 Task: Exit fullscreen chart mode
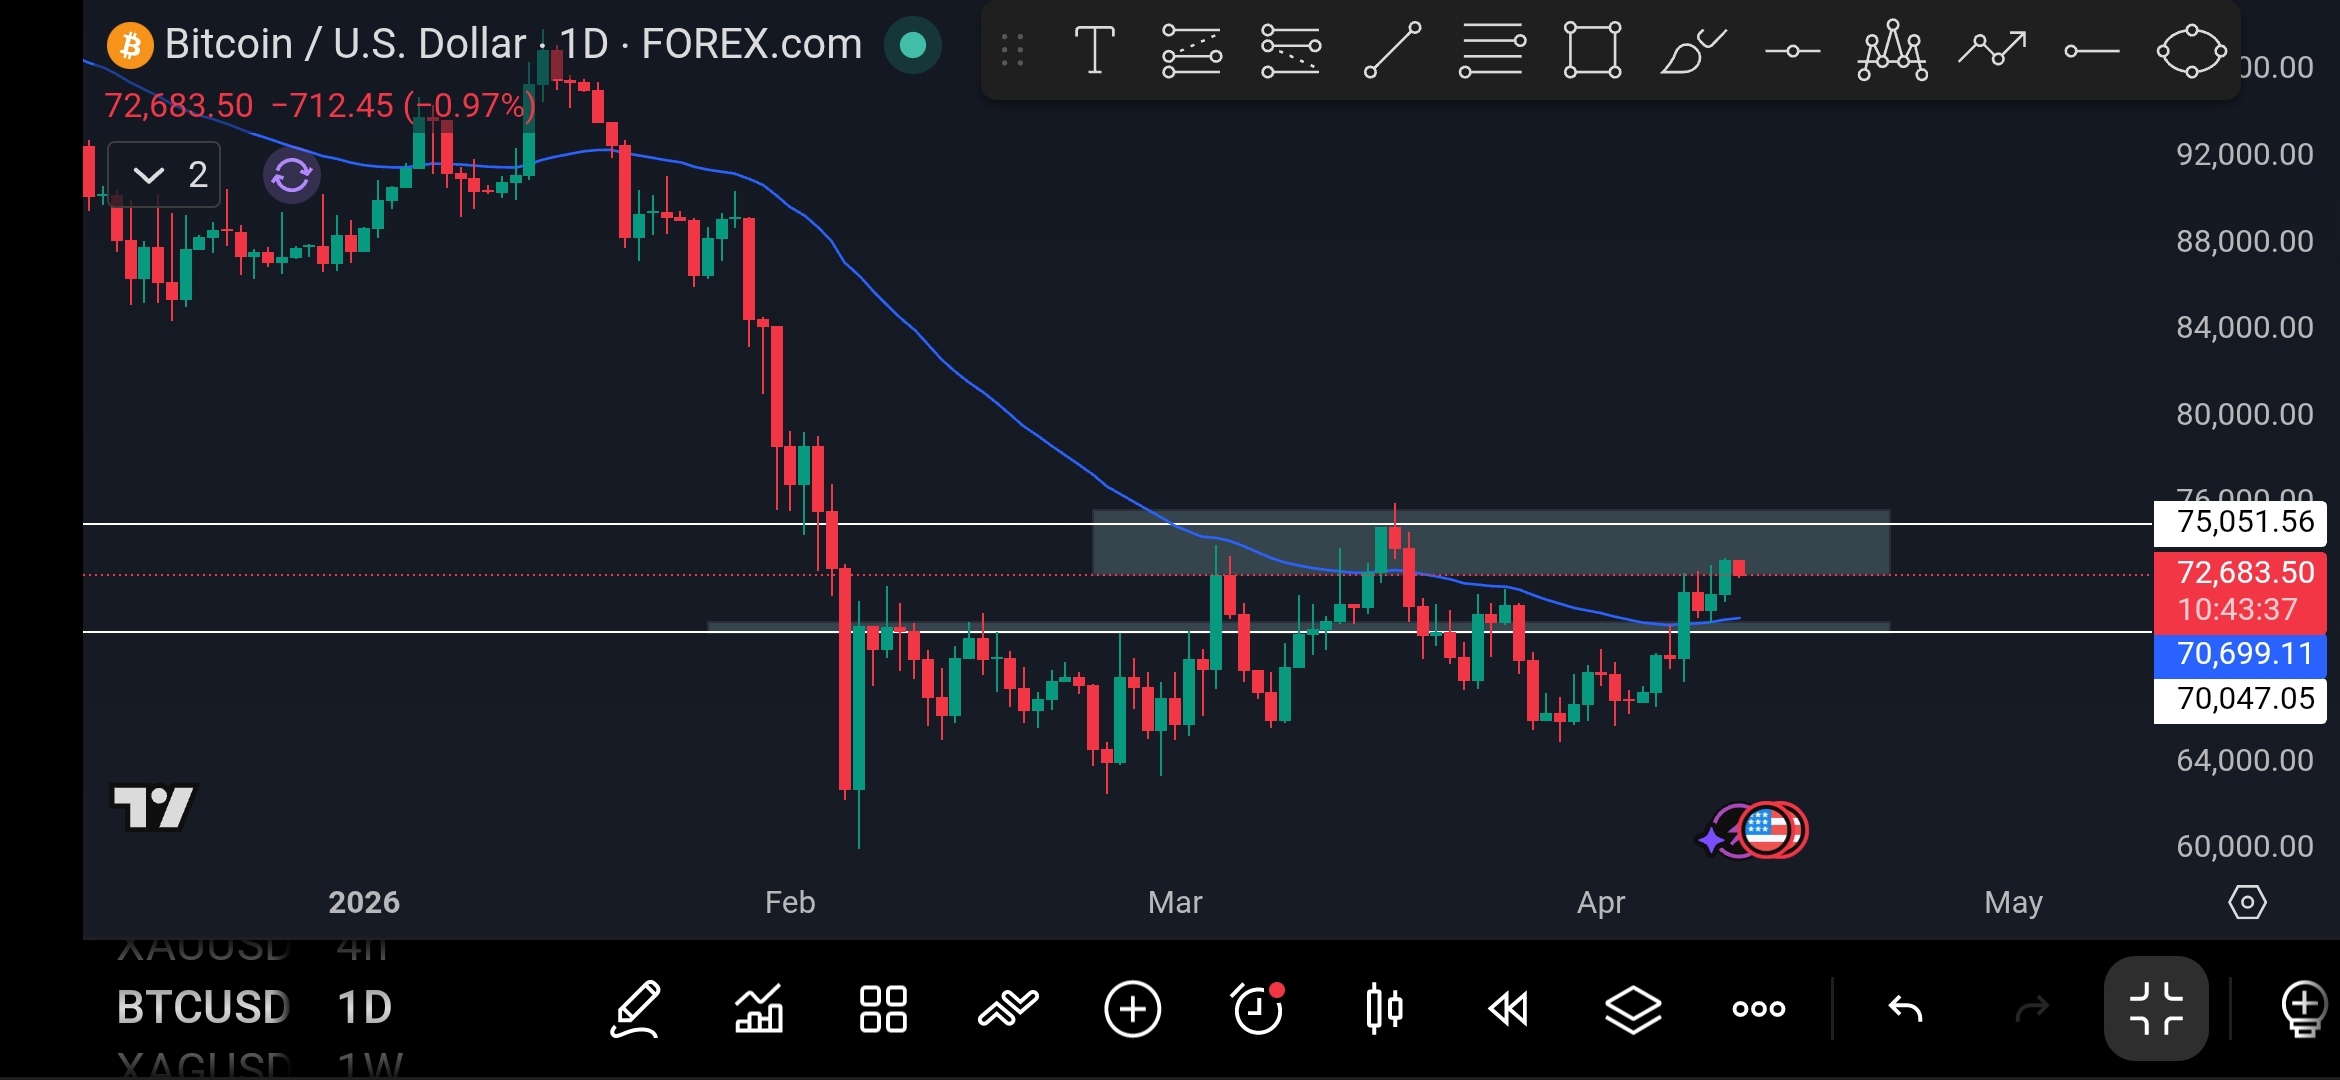(x=2156, y=1008)
